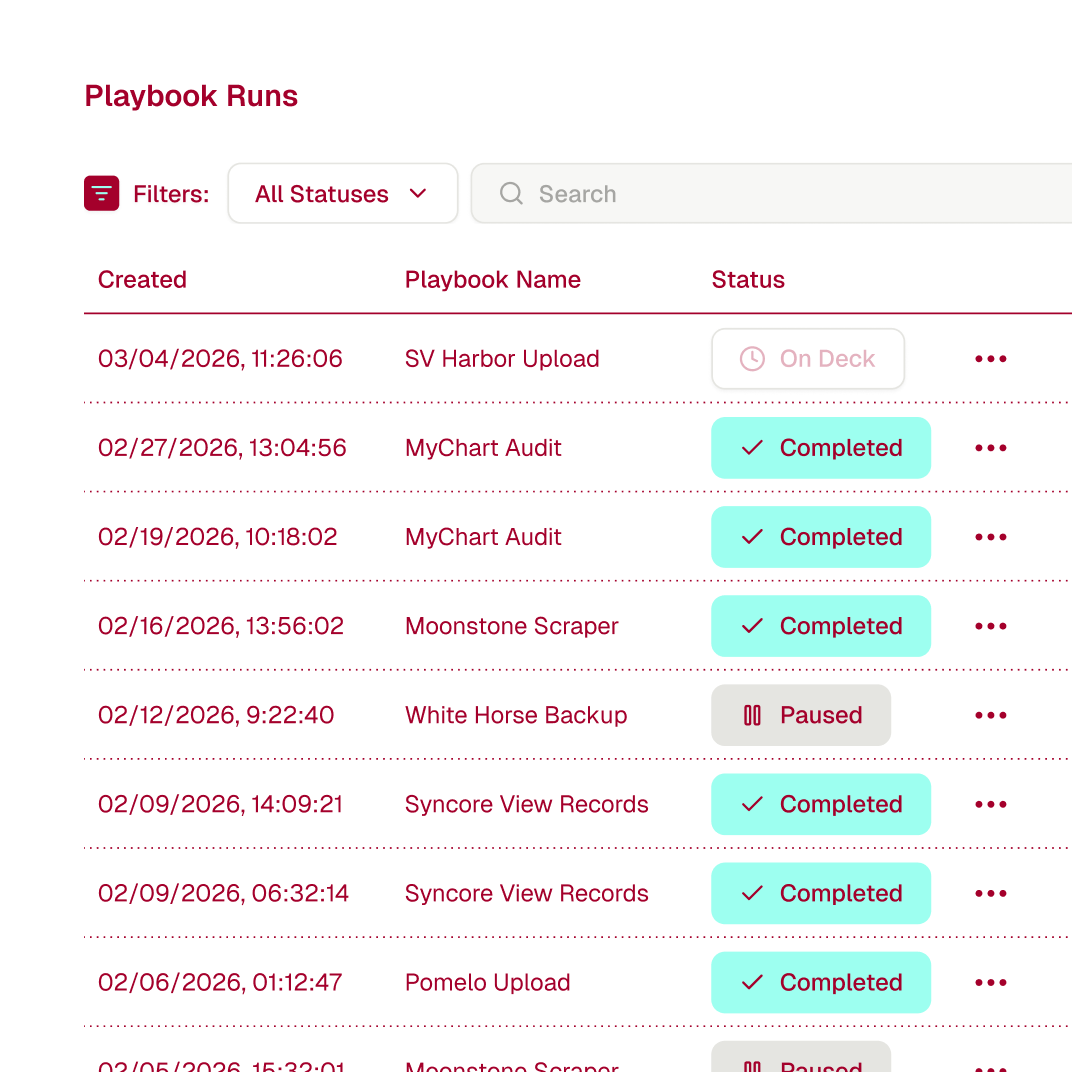This screenshot has height=1072, width=1072.
Task: Click the chevron arrow next to All Statuses
Action: point(419,194)
